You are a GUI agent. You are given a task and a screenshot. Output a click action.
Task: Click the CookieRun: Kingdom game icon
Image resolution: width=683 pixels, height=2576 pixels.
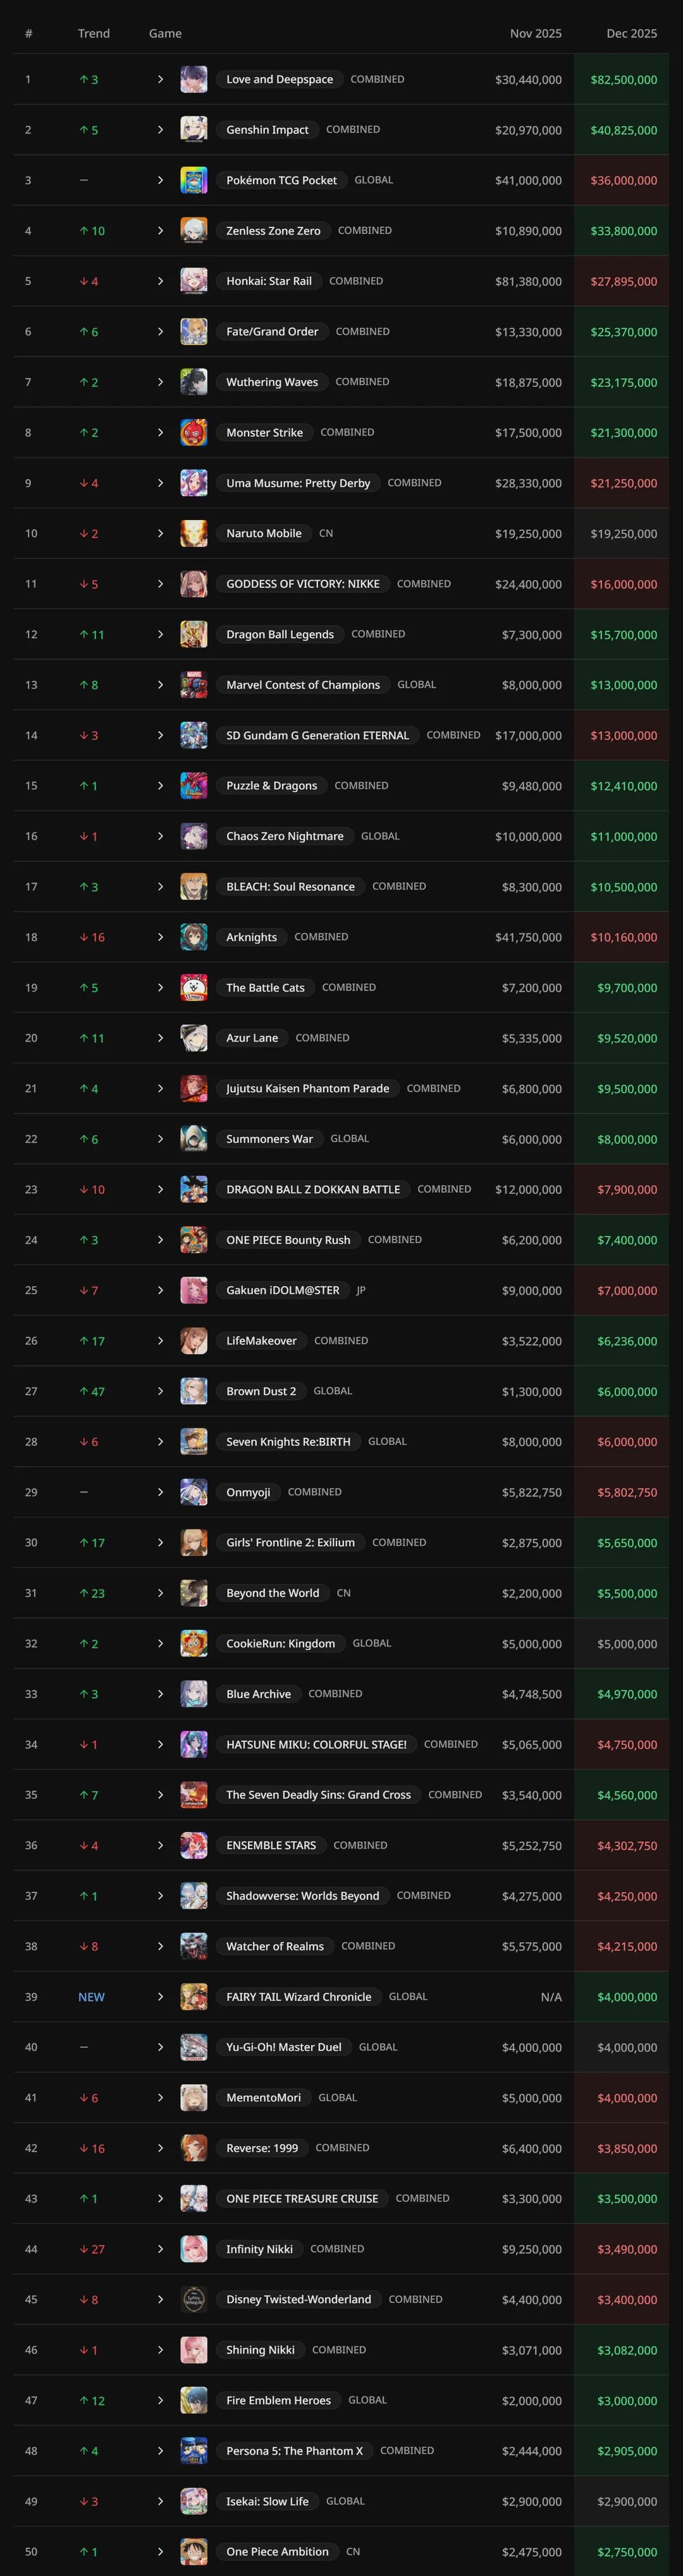tap(194, 1644)
